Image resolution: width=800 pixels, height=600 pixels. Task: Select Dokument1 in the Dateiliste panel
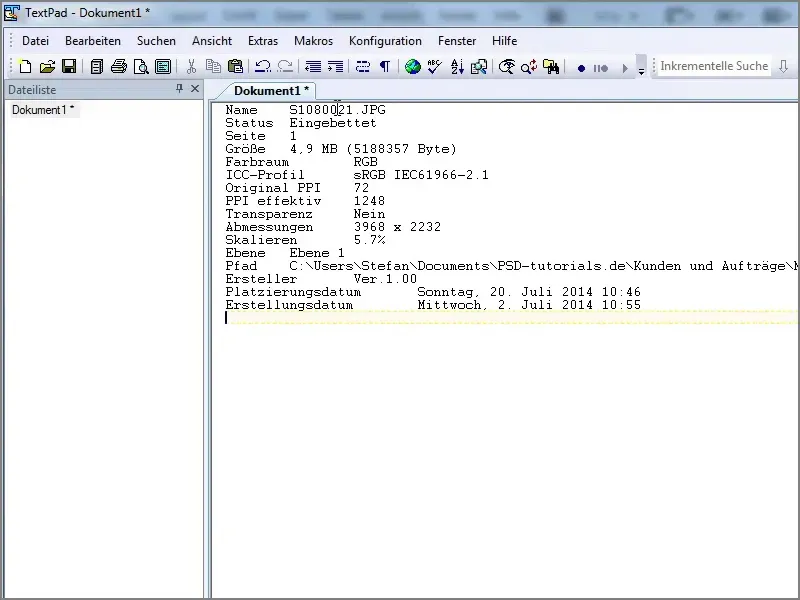pos(42,110)
